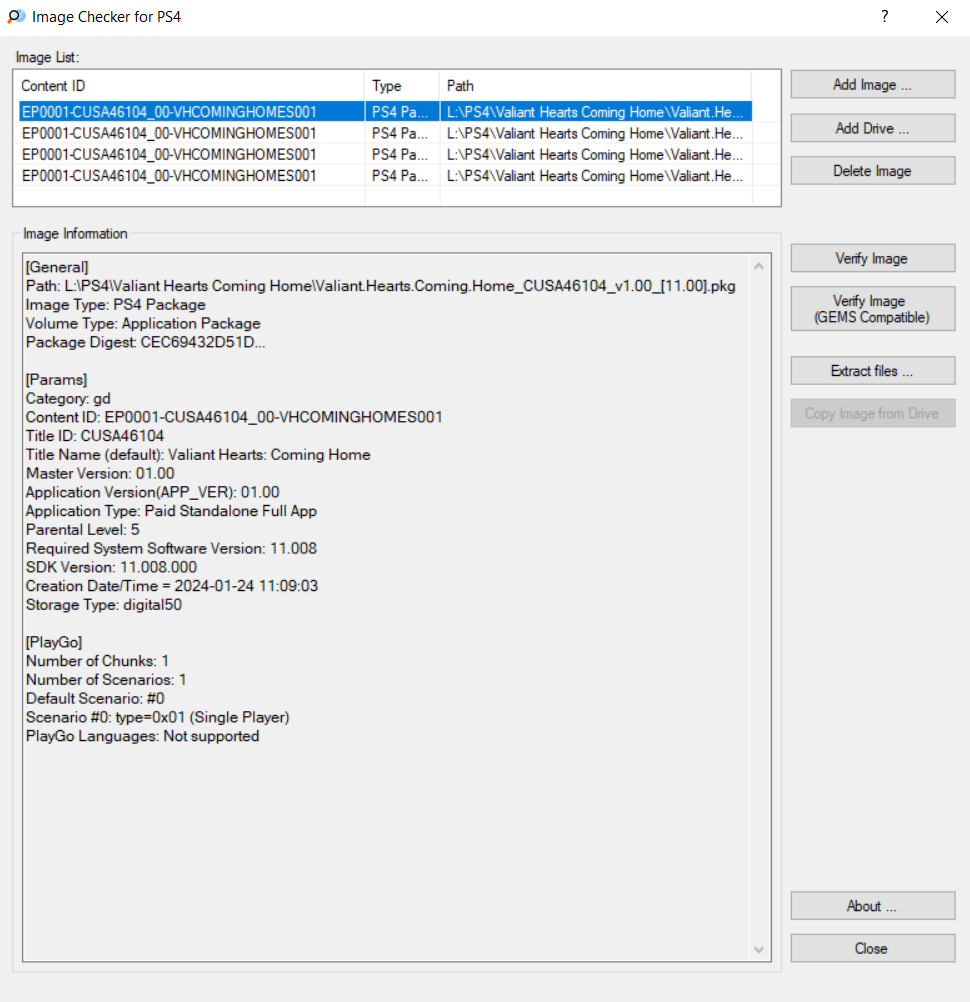Click the Copy Image from Drive button
This screenshot has width=970, height=1002.
(873, 413)
